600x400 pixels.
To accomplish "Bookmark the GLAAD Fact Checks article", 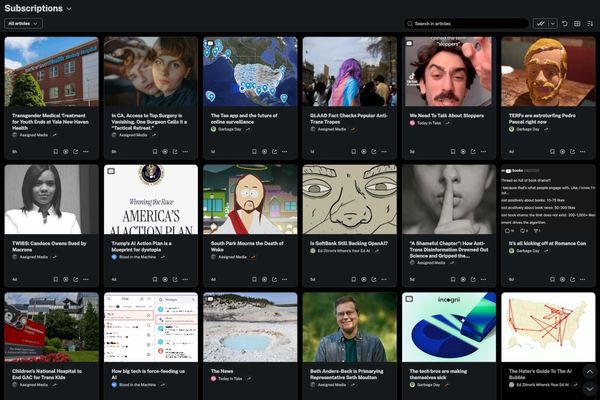I will pyautogui.click(x=354, y=152).
